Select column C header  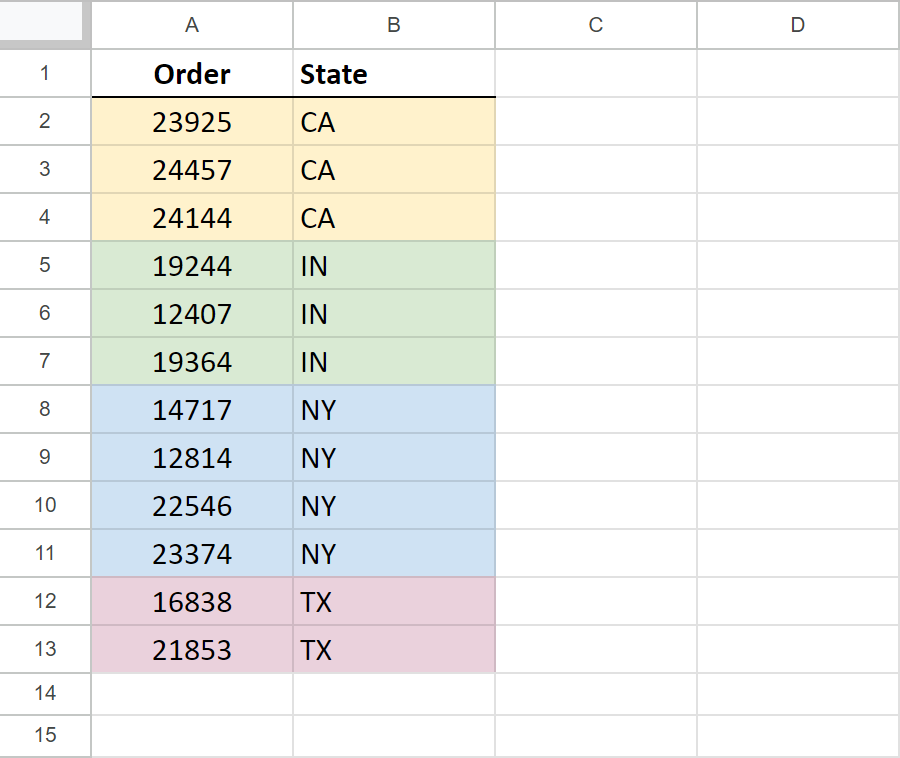coord(595,26)
